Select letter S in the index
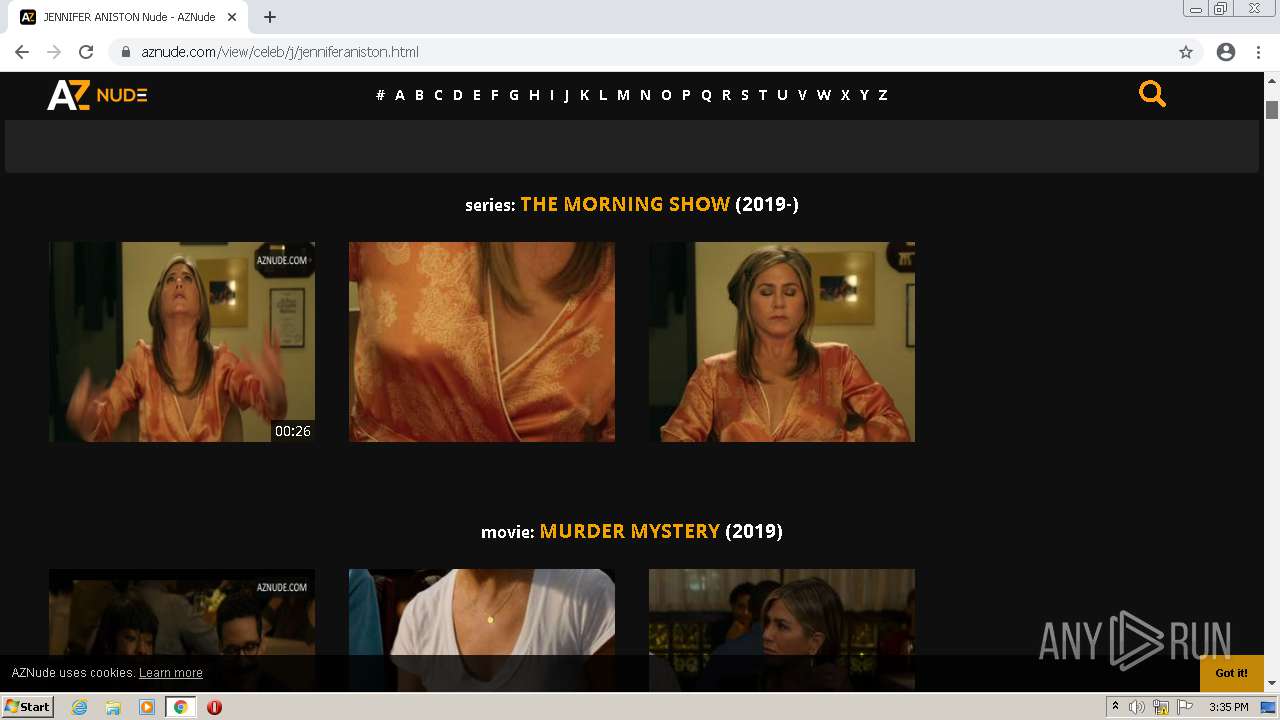 point(745,95)
